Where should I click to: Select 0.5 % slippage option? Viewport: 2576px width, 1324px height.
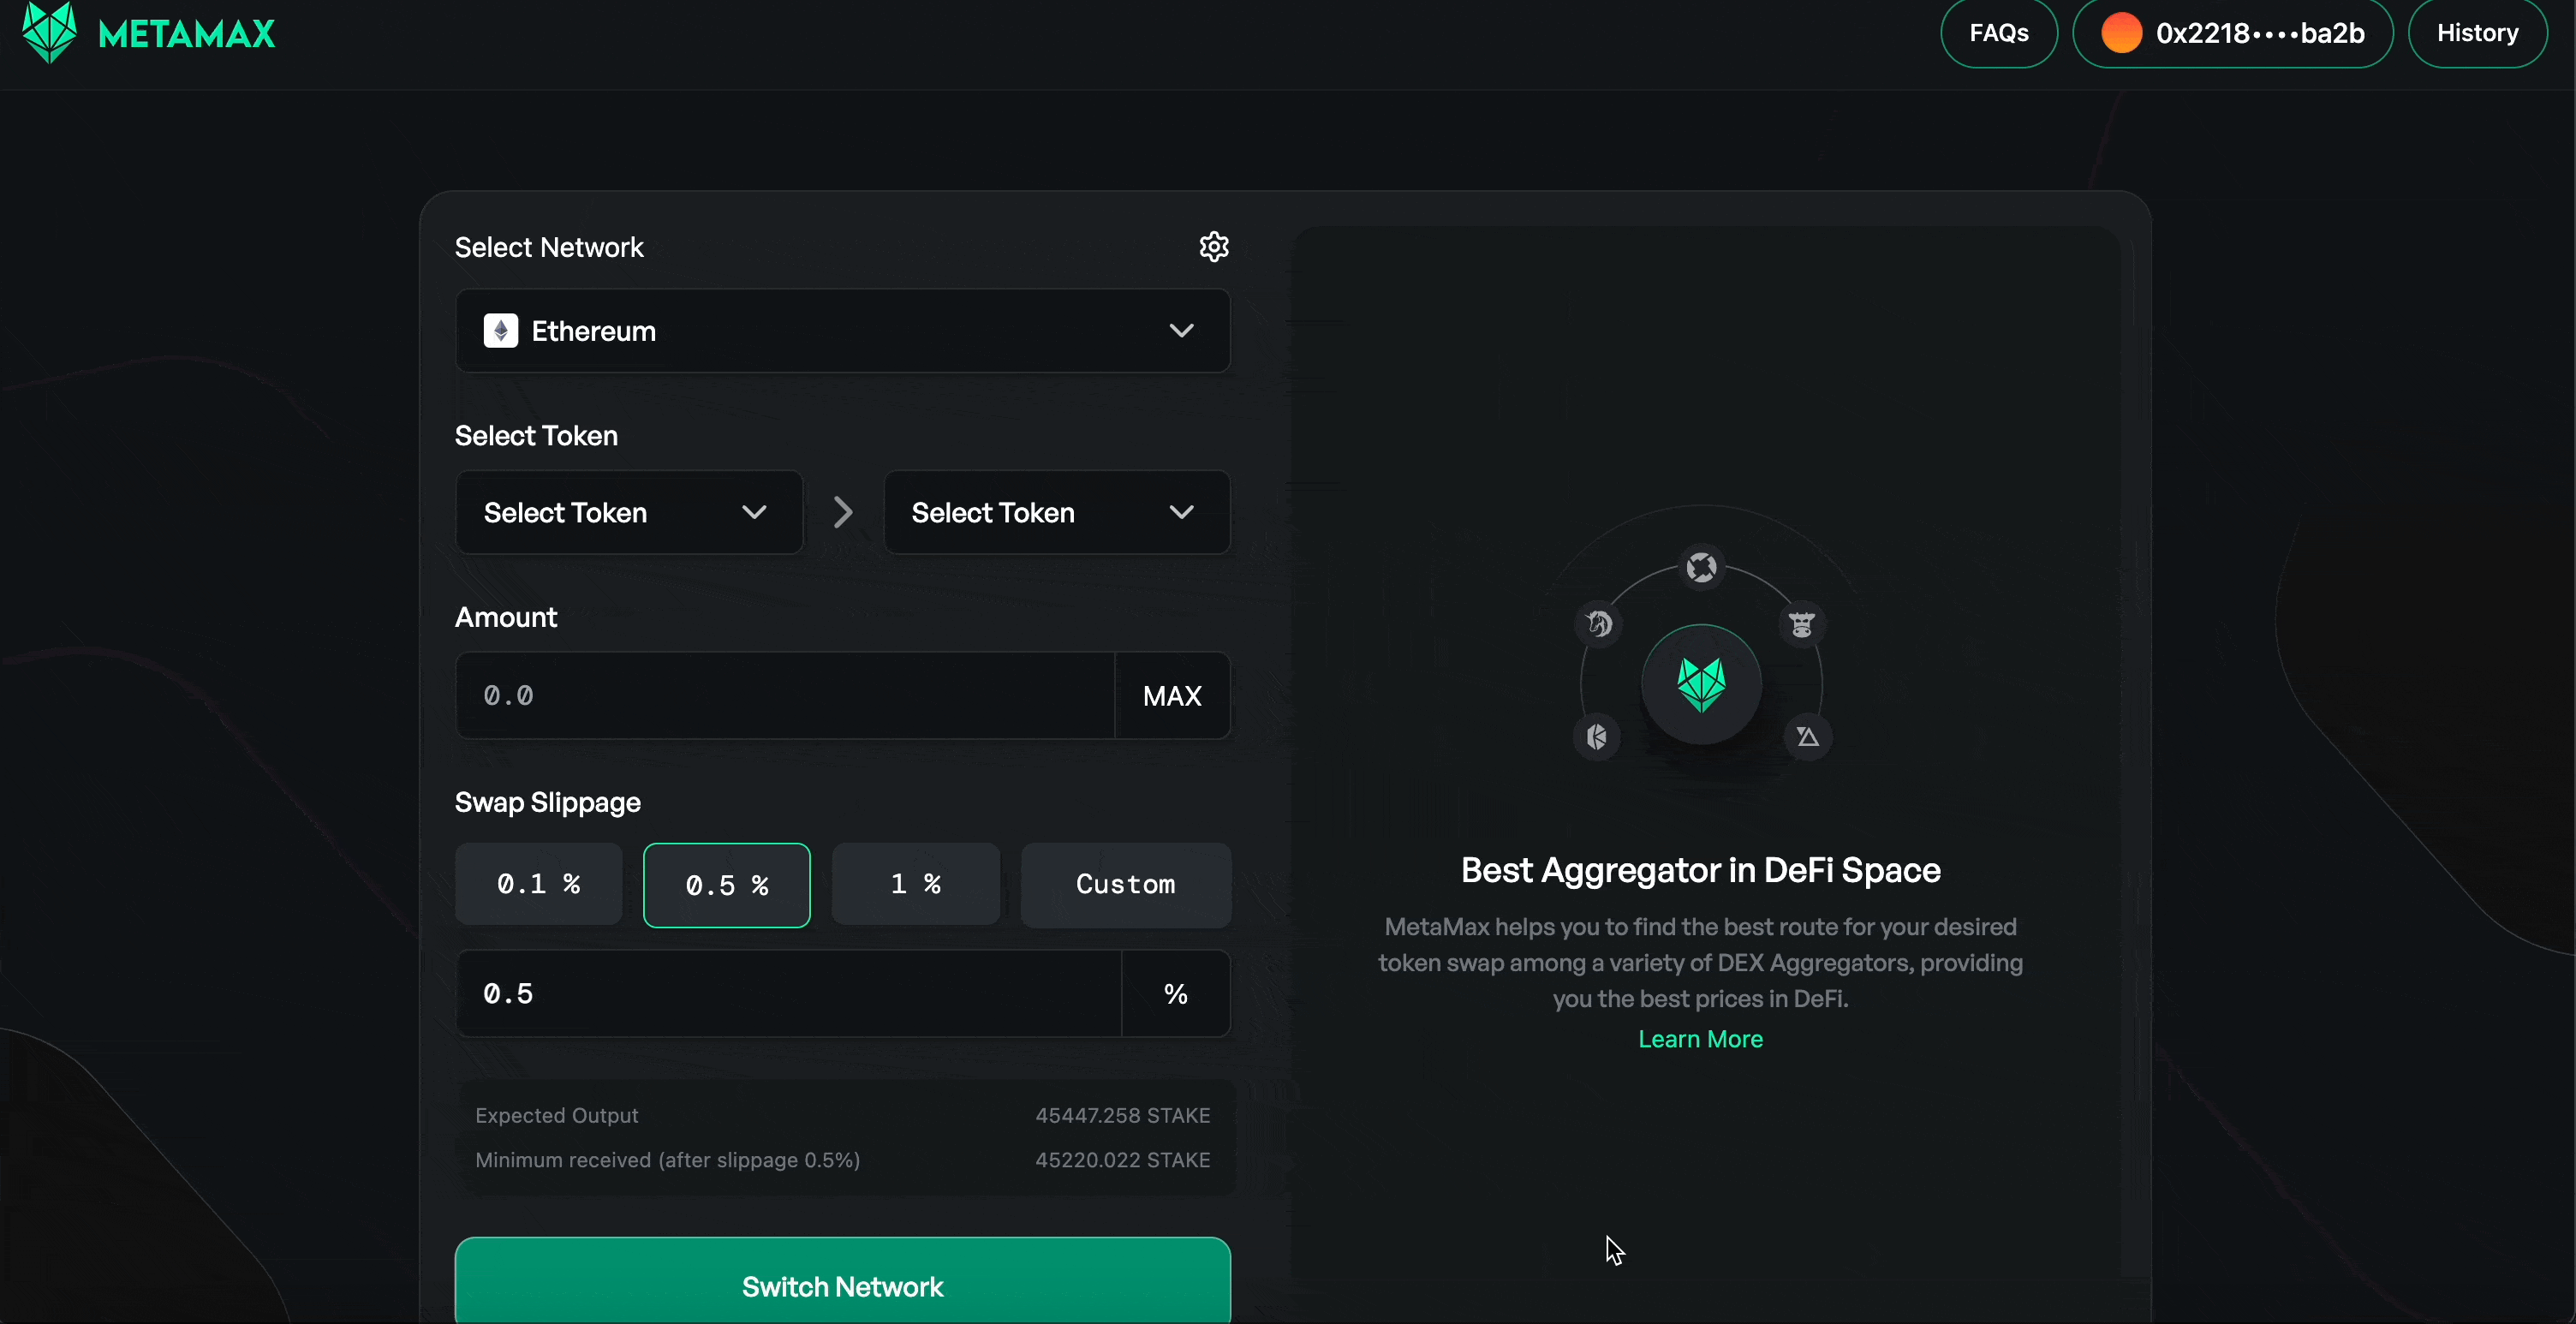click(x=727, y=885)
